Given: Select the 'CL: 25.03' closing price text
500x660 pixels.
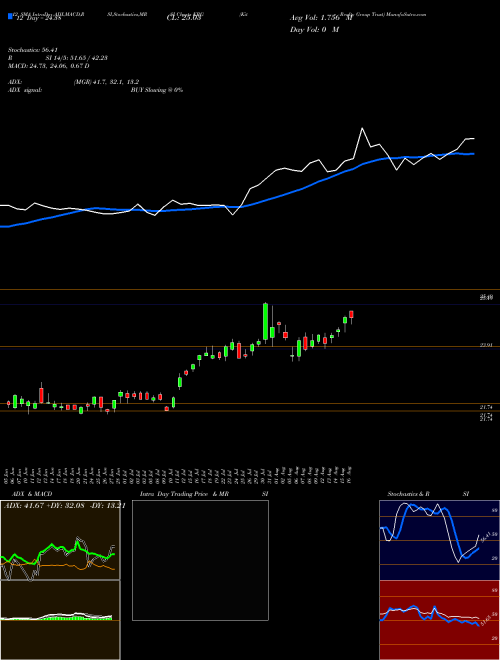Looking at the screenshot, I should pos(184,18).
